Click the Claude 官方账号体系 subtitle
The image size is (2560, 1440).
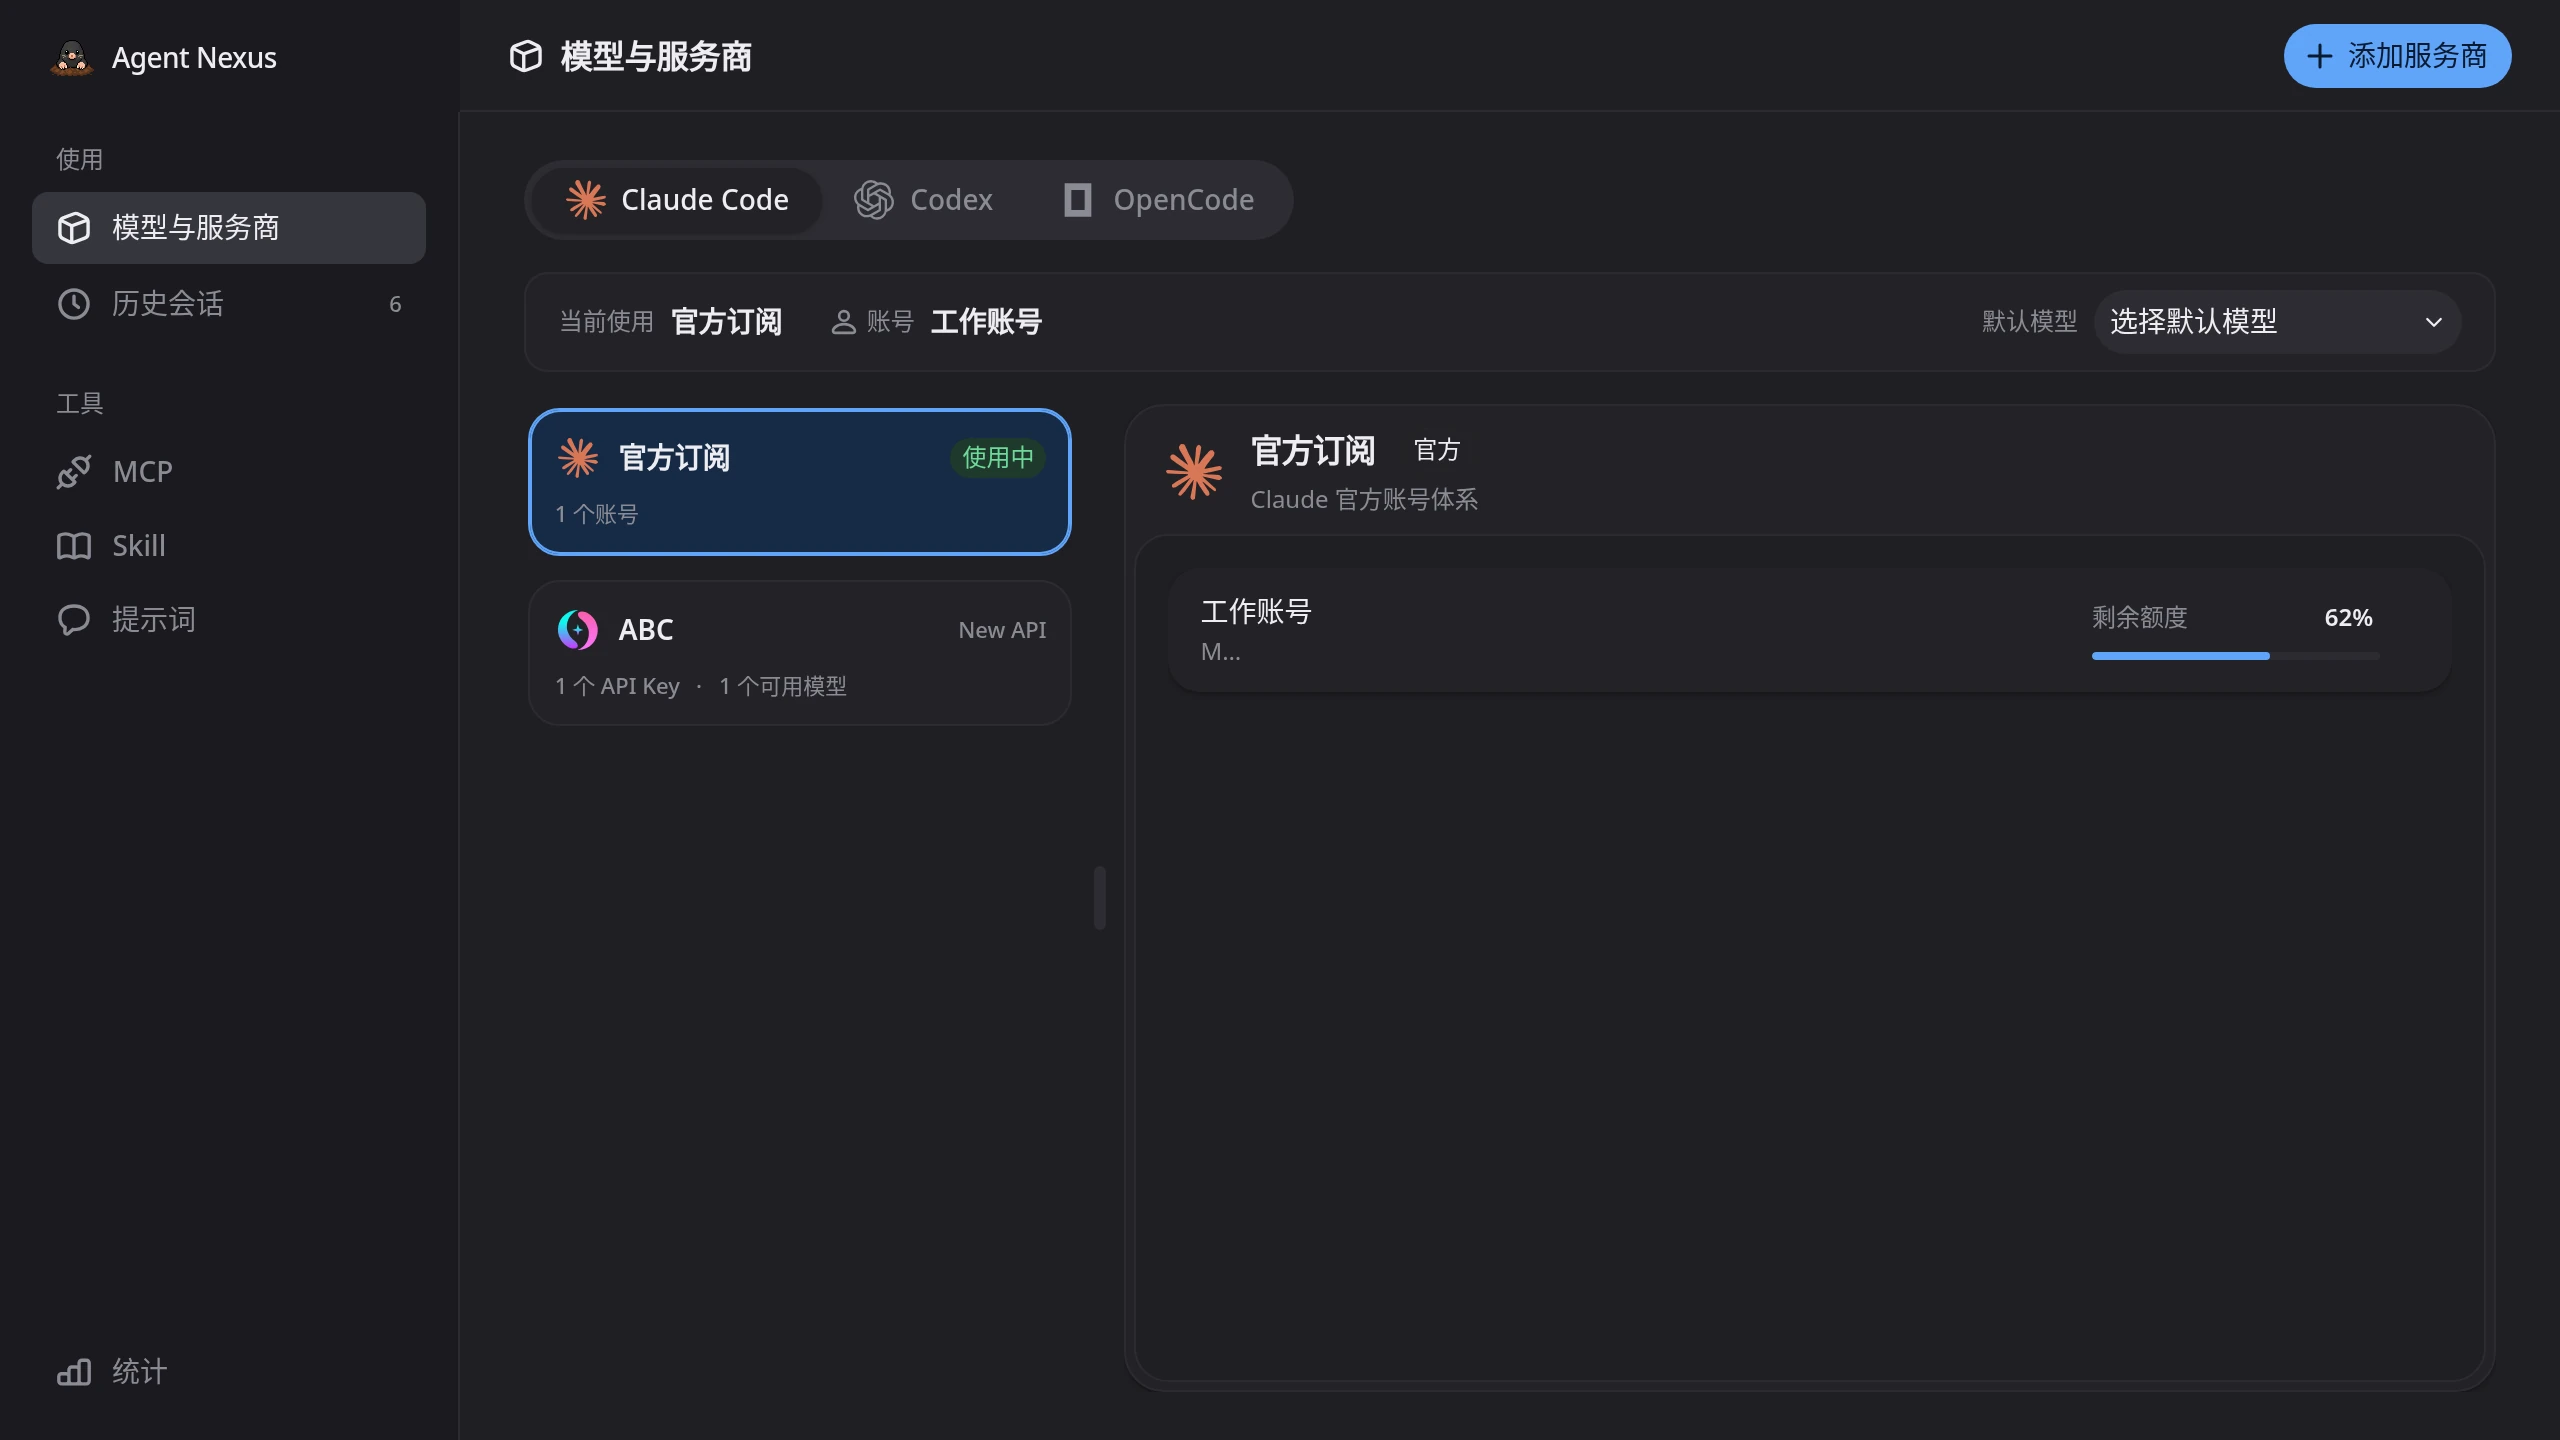(1364, 500)
